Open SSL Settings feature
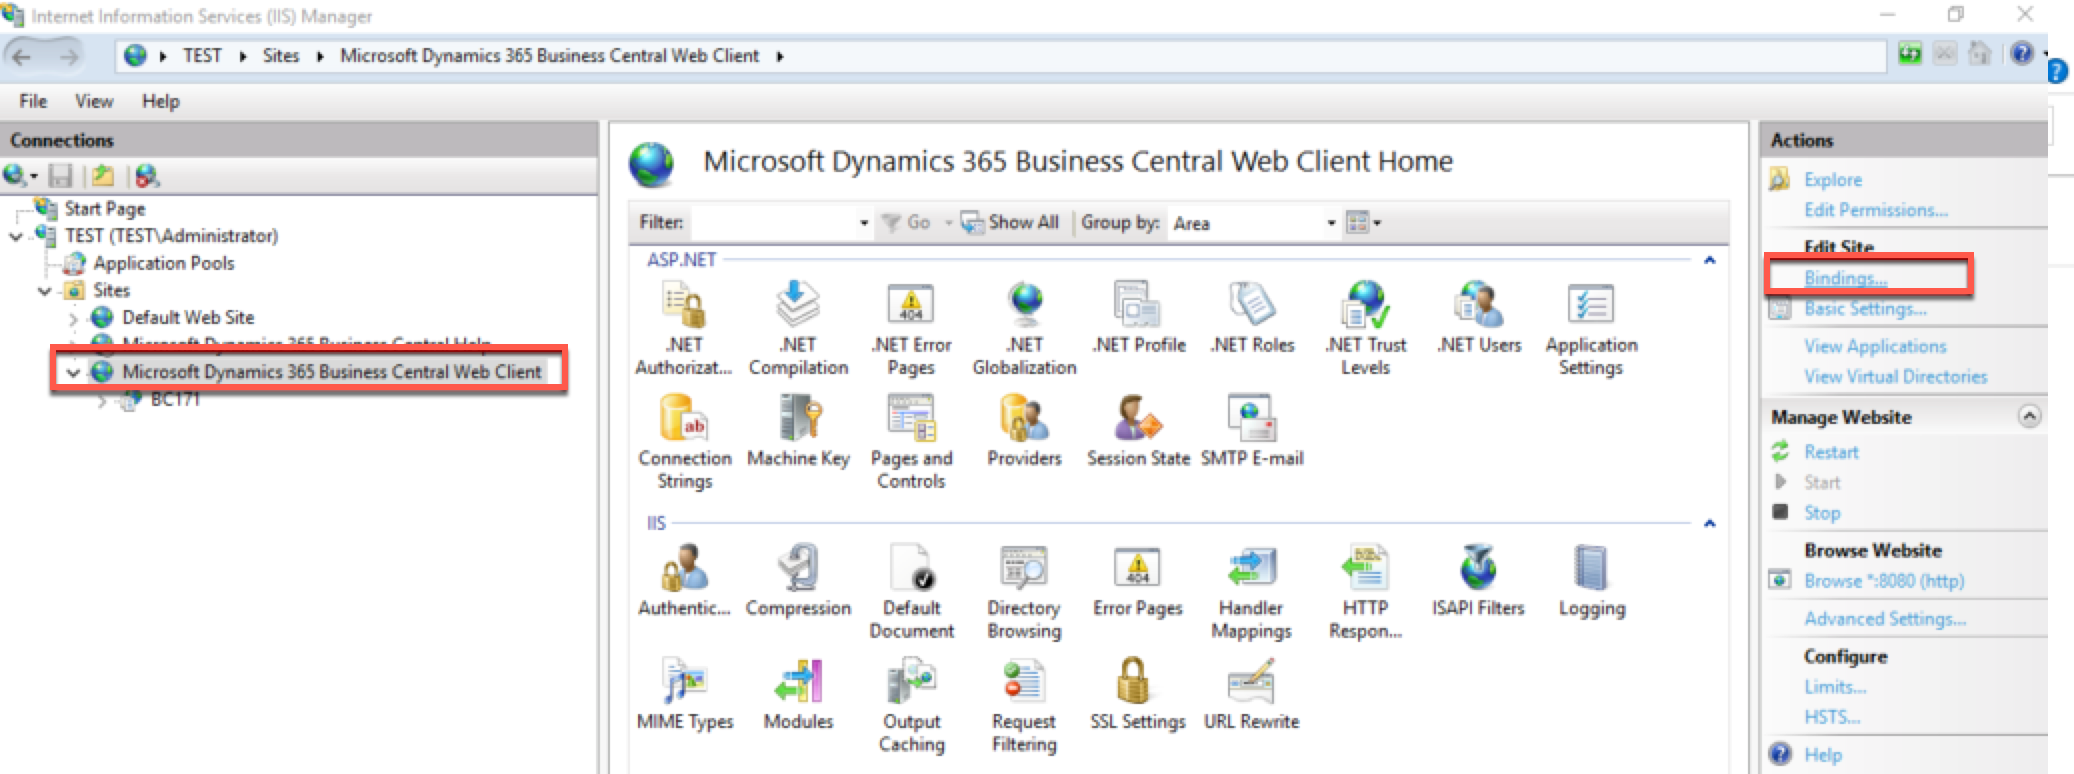The height and width of the screenshot is (774, 2074). point(1138,695)
